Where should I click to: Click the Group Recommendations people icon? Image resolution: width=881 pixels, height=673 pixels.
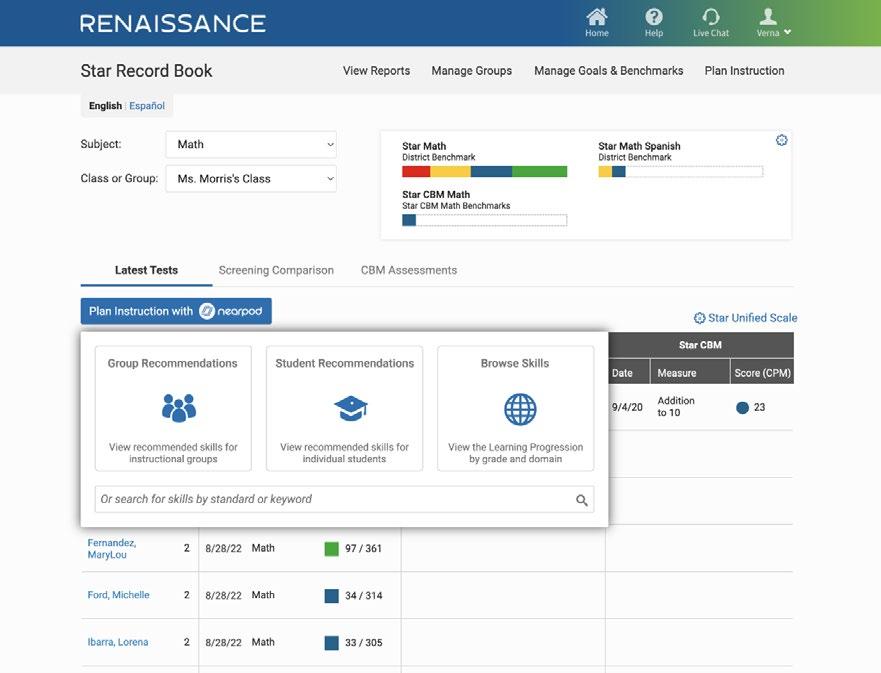tap(179, 408)
